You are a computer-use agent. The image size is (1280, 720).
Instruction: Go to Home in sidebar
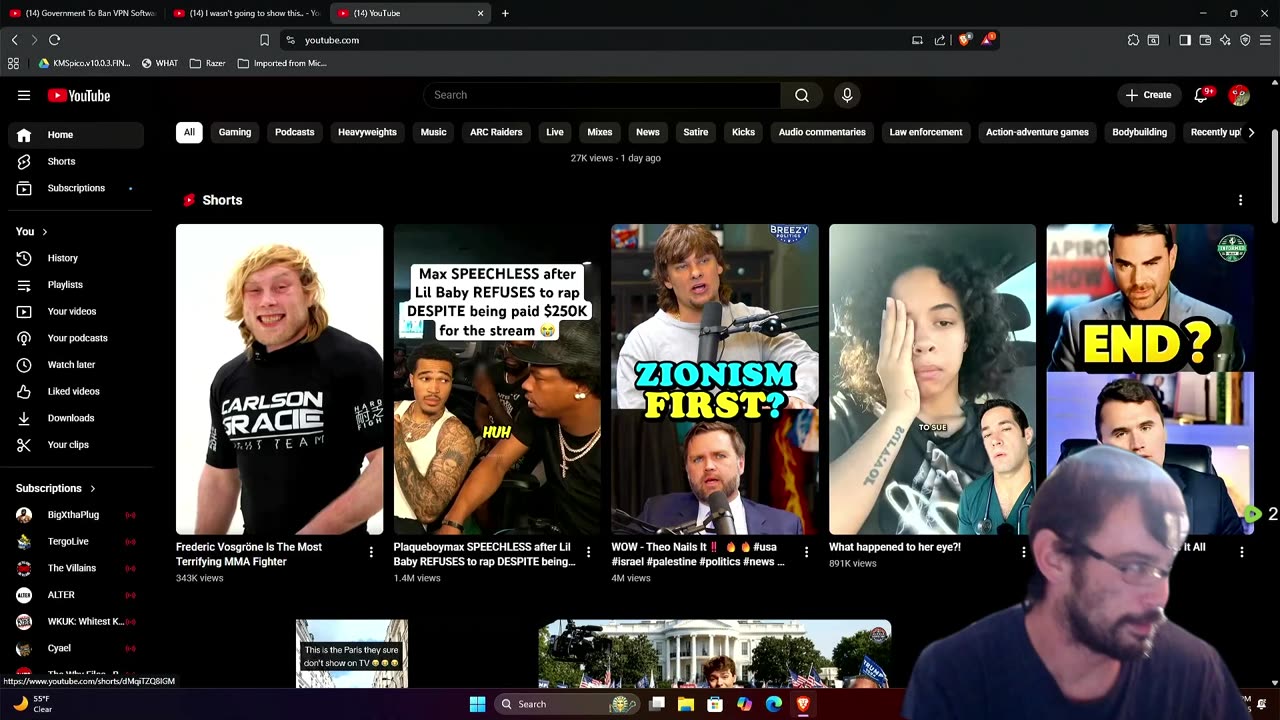(76, 135)
